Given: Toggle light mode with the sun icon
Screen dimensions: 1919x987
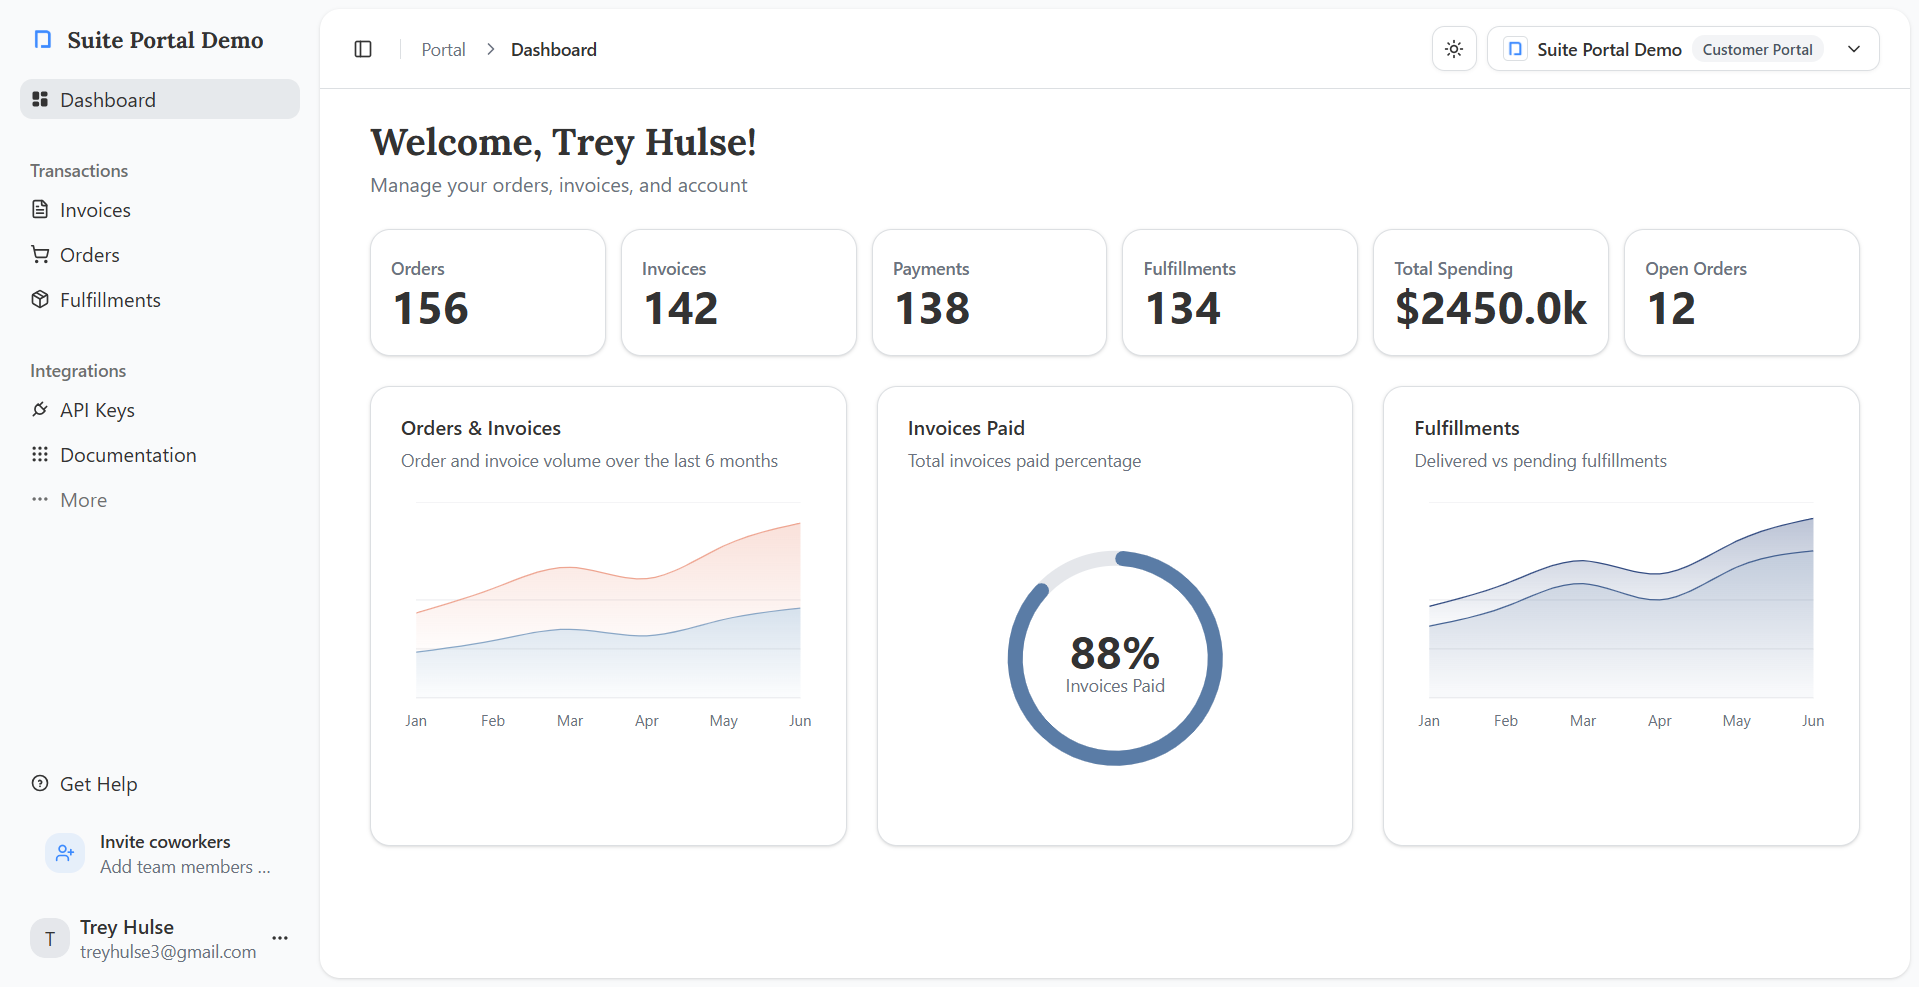Looking at the screenshot, I should (x=1453, y=48).
